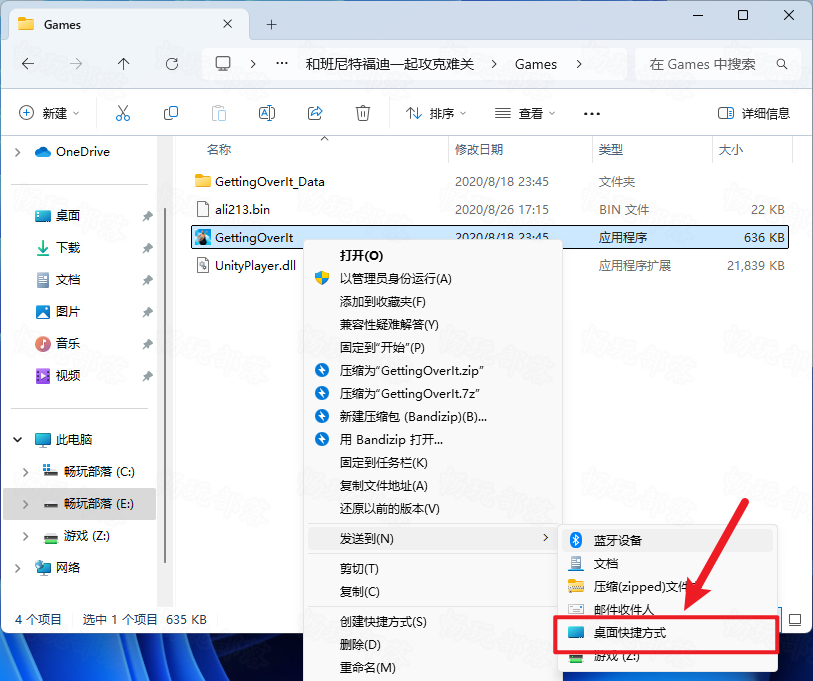This screenshot has height=681, width=813.
Task: Close the Games tab
Action: tap(227, 24)
